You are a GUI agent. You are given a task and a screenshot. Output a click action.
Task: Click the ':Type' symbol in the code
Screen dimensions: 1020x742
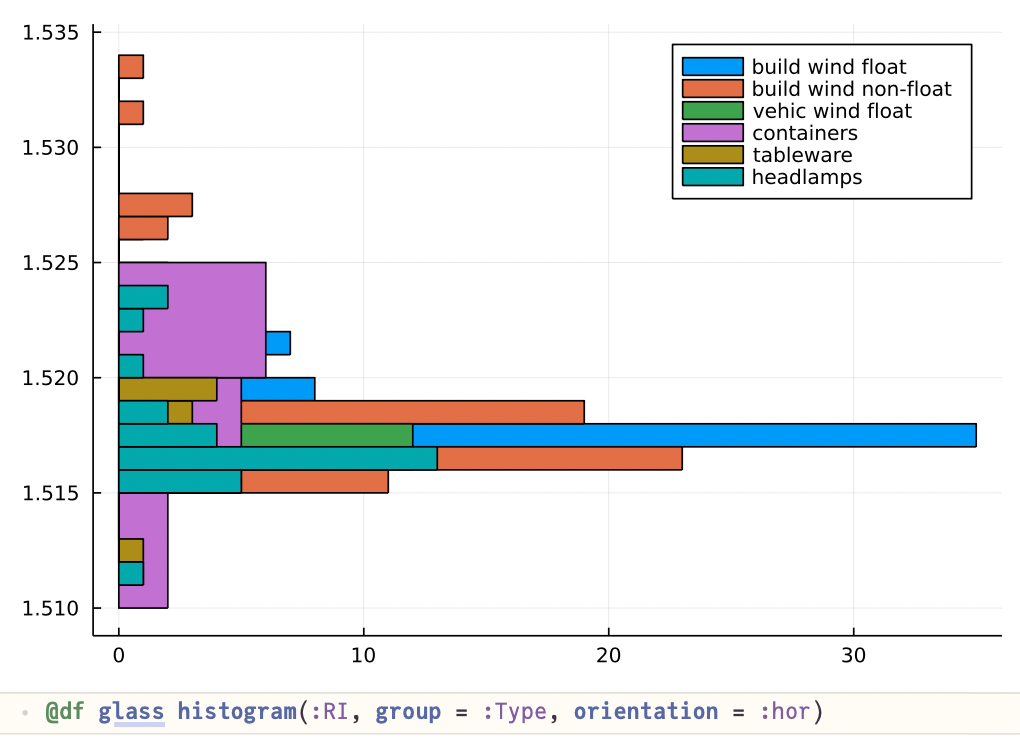(x=515, y=711)
